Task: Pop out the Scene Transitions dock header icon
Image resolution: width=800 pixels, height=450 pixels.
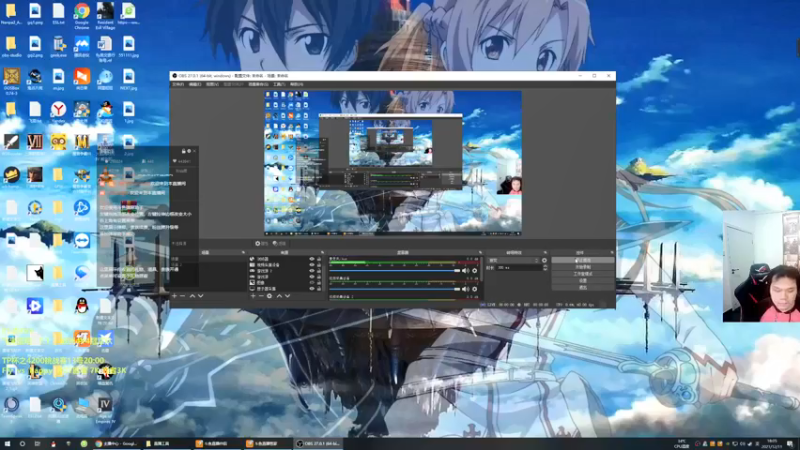Action: [x=545, y=253]
